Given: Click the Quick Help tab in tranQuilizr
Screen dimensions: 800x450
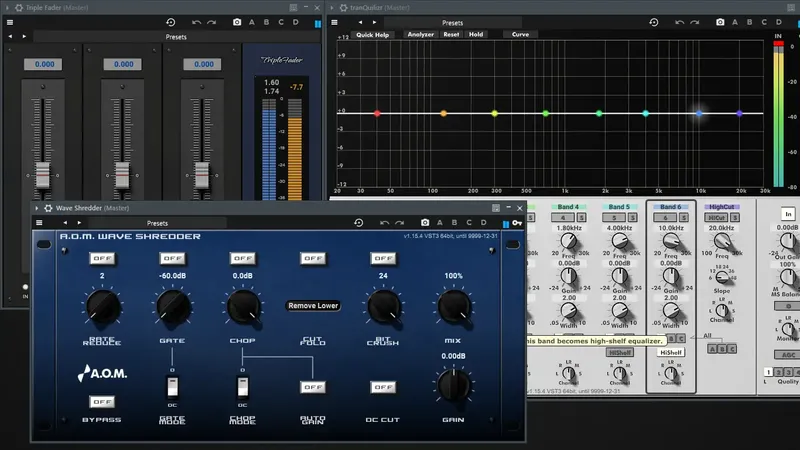Looking at the screenshot, I should (x=372, y=35).
